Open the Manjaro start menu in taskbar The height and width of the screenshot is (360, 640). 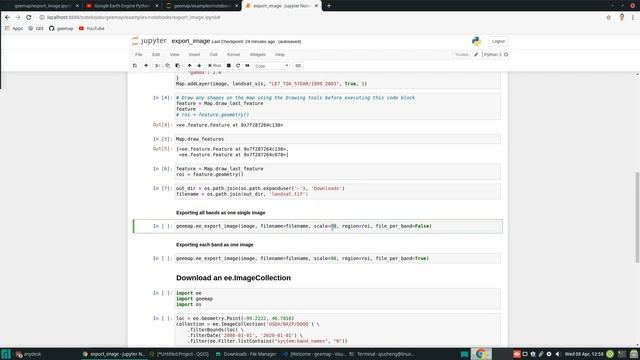click(x=6, y=354)
